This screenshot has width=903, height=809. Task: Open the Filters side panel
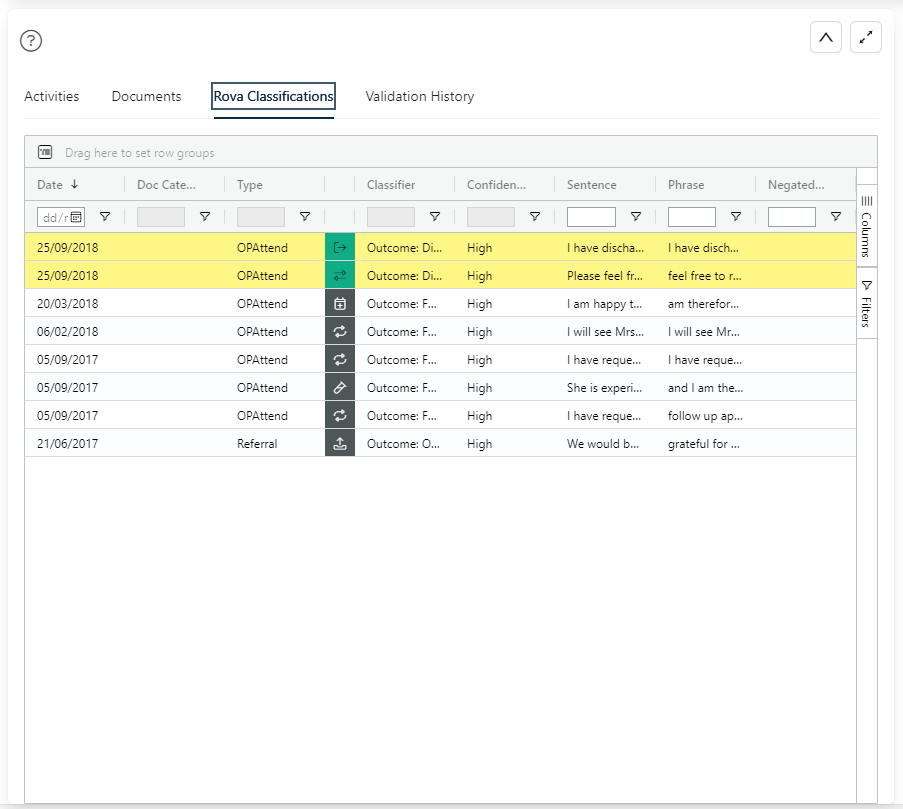coord(866,304)
